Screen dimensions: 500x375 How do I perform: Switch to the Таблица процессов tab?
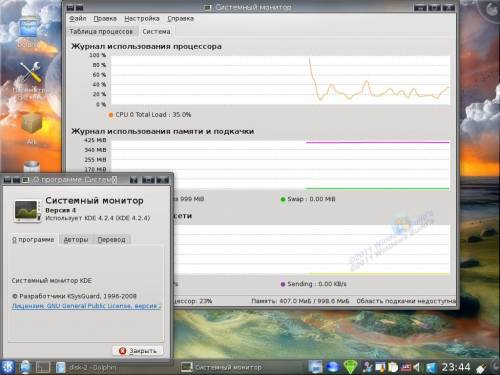click(101, 32)
